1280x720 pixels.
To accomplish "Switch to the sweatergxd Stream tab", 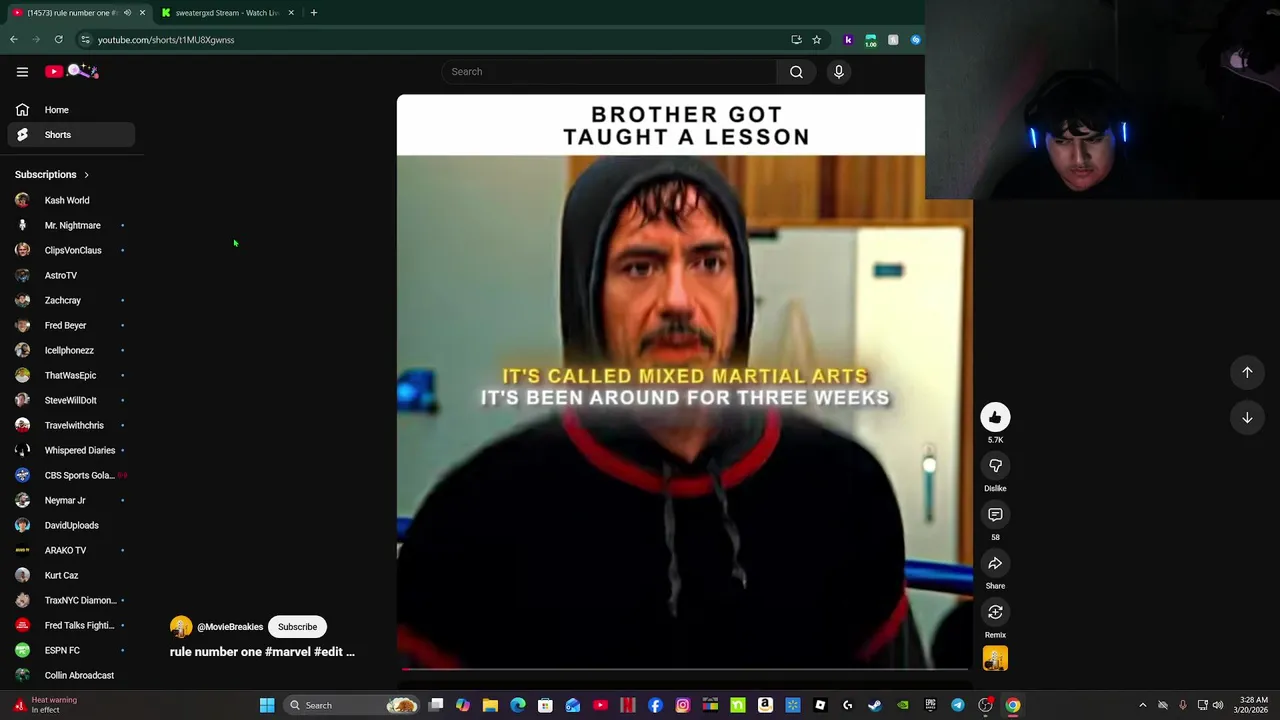I will pos(227,13).
